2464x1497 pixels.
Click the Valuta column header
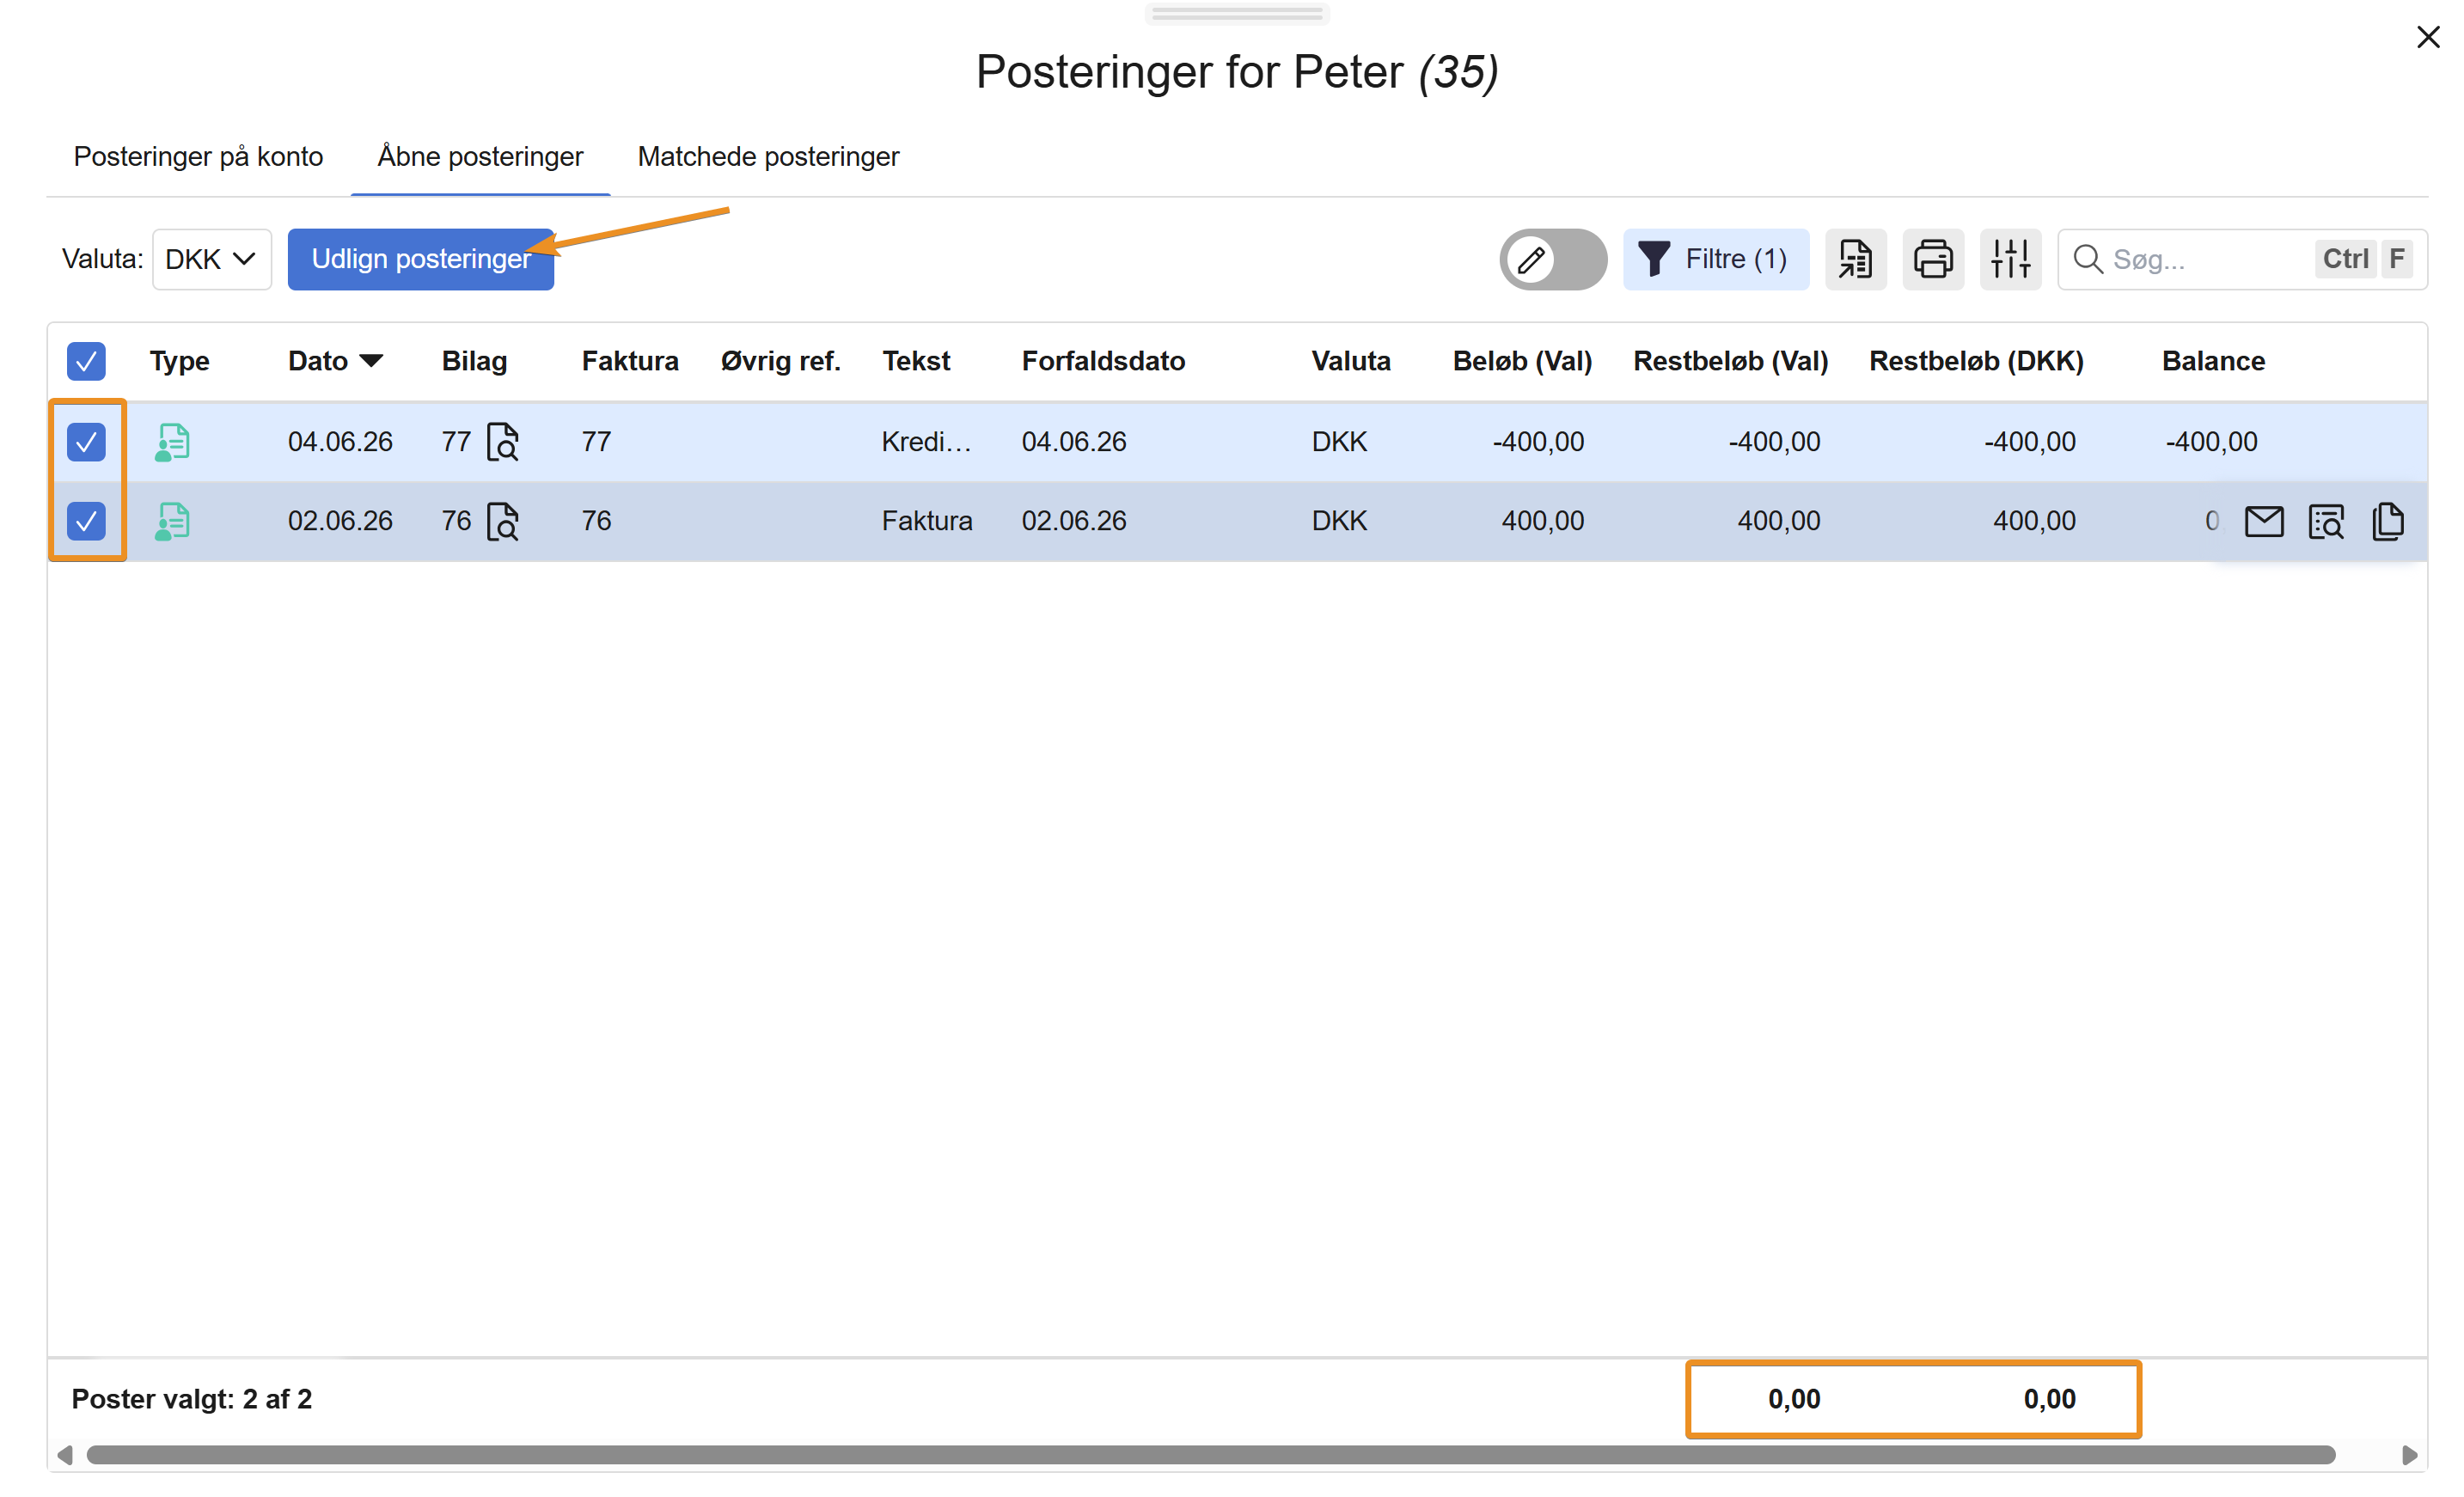tap(1351, 361)
